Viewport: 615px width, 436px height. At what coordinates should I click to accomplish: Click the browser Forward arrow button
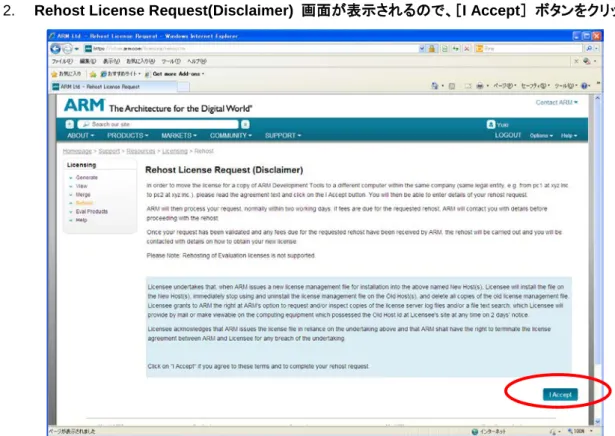[67, 49]
